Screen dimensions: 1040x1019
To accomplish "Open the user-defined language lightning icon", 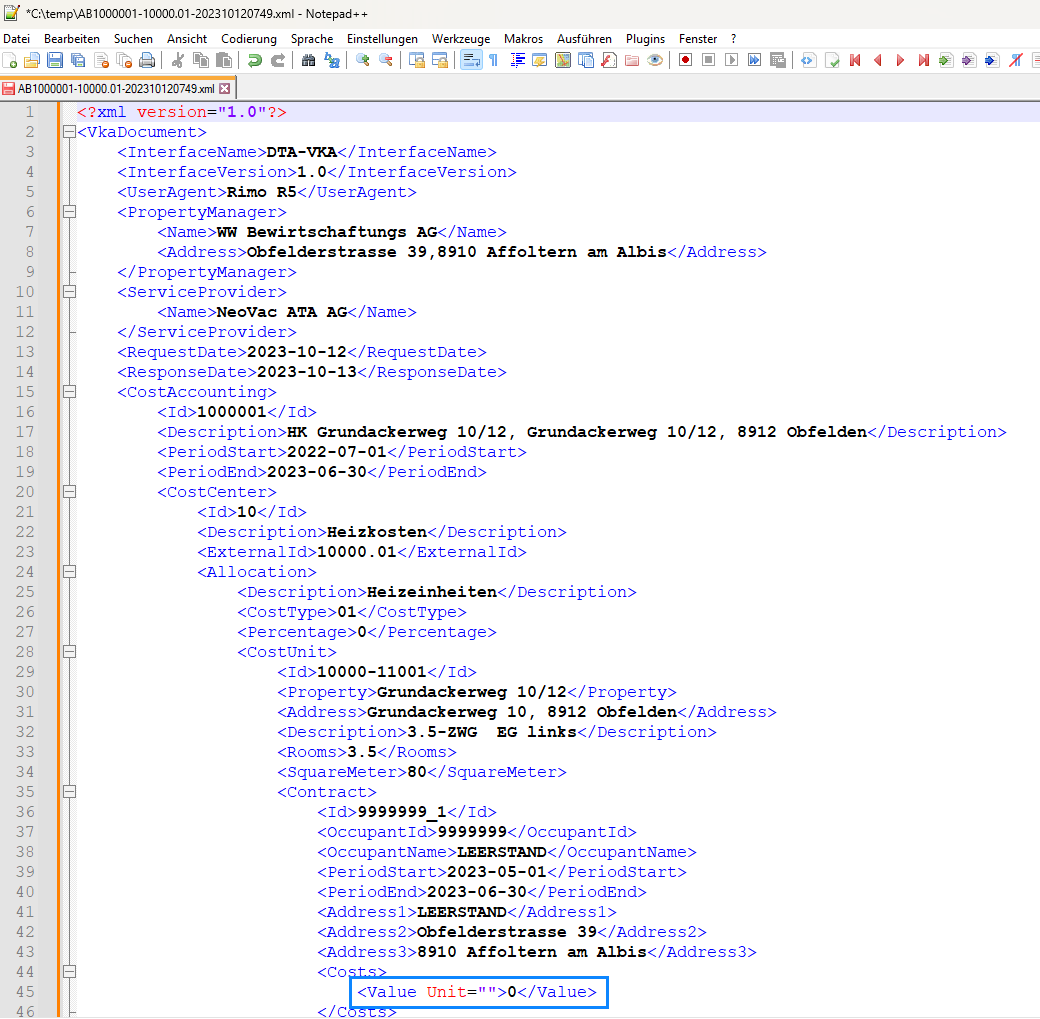I will click(540, 61).
